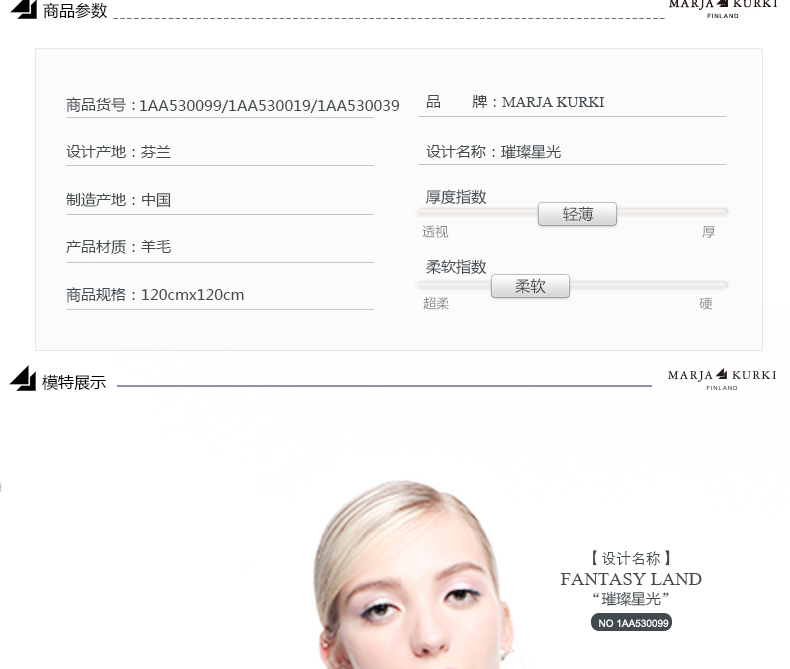The height and width of the screenshot is (669, 790).
Task: Click the 轻薄 thickness slider handle
Action: (577, 214)
